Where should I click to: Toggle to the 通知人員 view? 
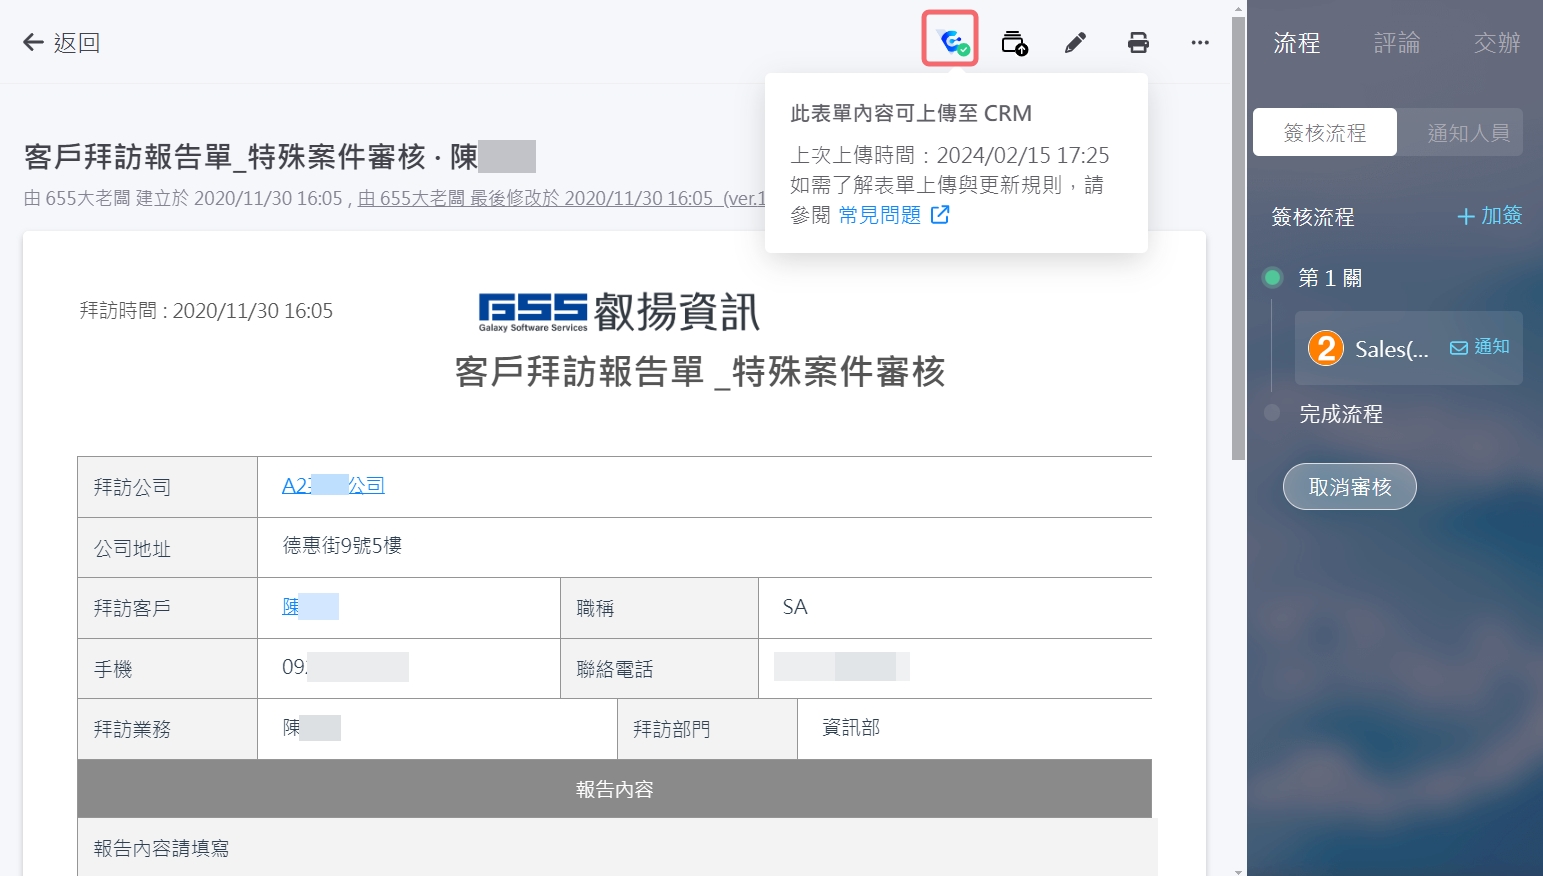click(x=1468, y=133)
